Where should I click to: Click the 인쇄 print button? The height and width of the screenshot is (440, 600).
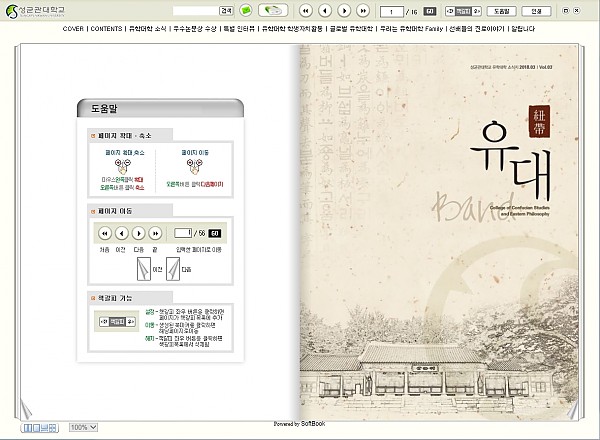tap(536, 11)
